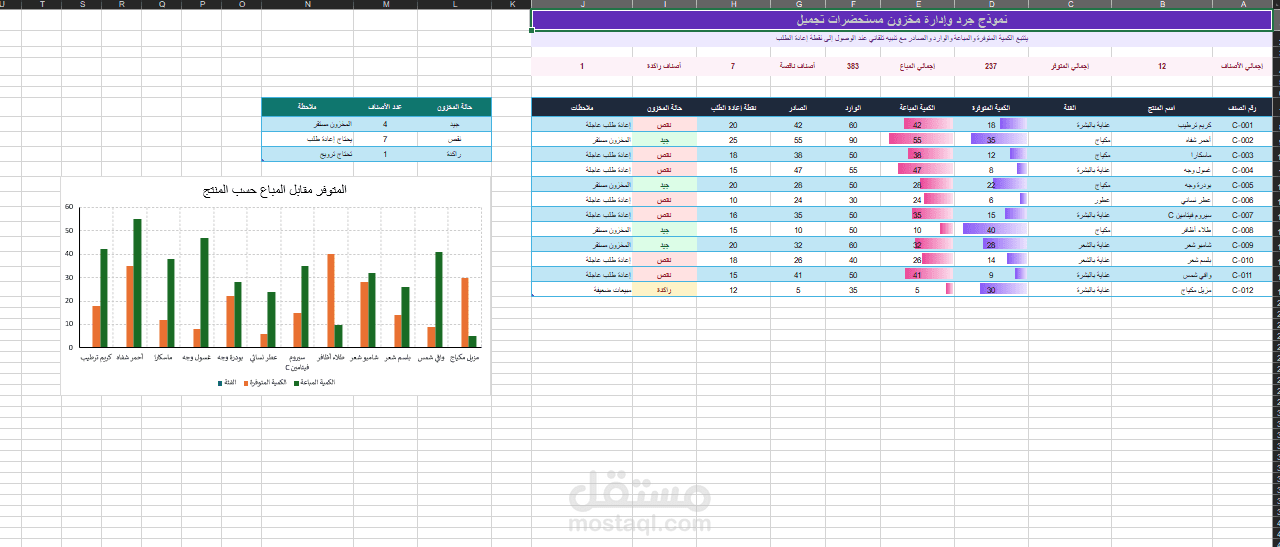Click reorder point 25 in row C-002
Screen dimensions: 1280x547
coord(733,140)
